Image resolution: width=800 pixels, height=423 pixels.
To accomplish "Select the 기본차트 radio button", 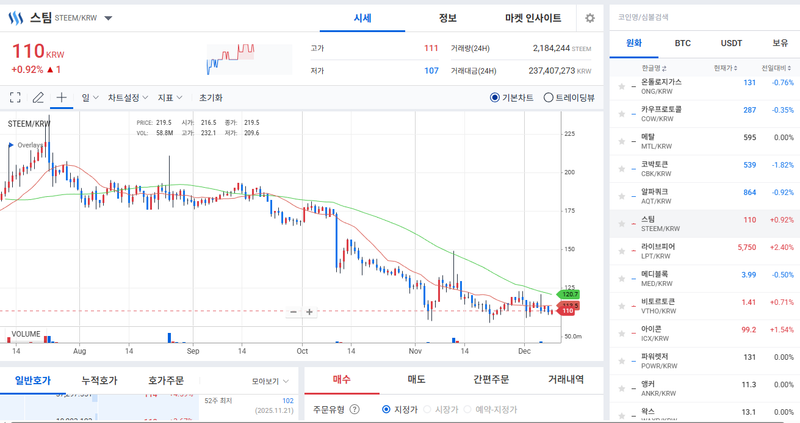I will 495,98.
